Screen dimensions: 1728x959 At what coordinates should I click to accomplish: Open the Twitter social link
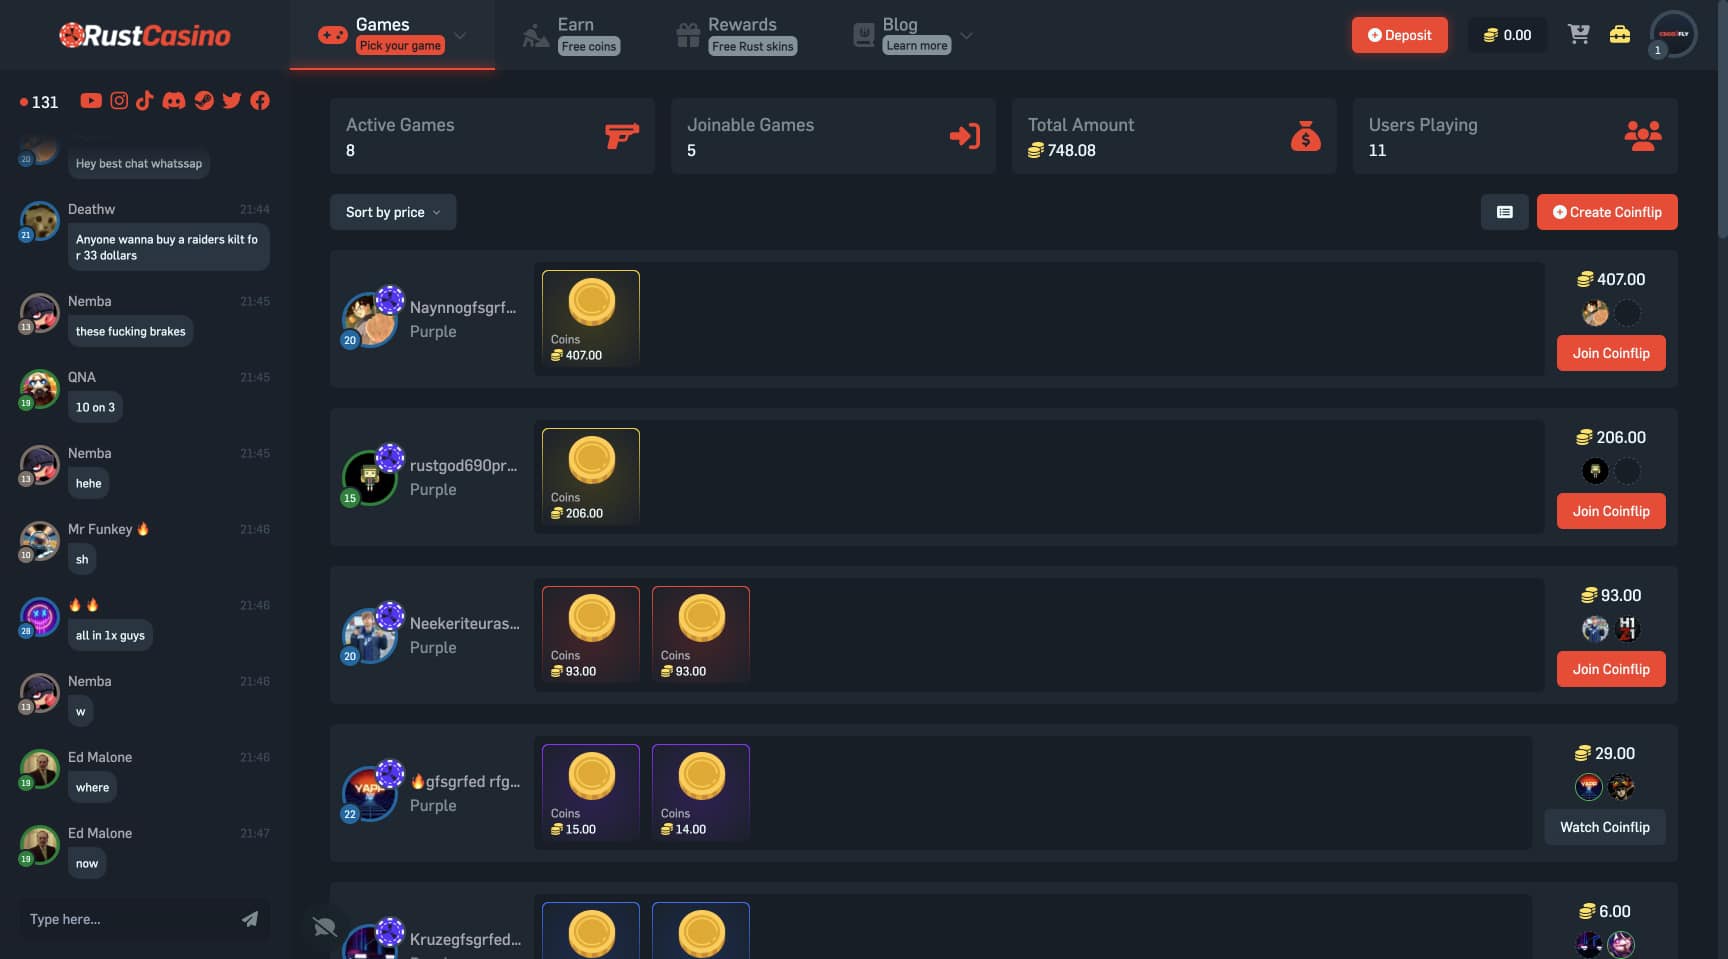(x=232, y=101)
